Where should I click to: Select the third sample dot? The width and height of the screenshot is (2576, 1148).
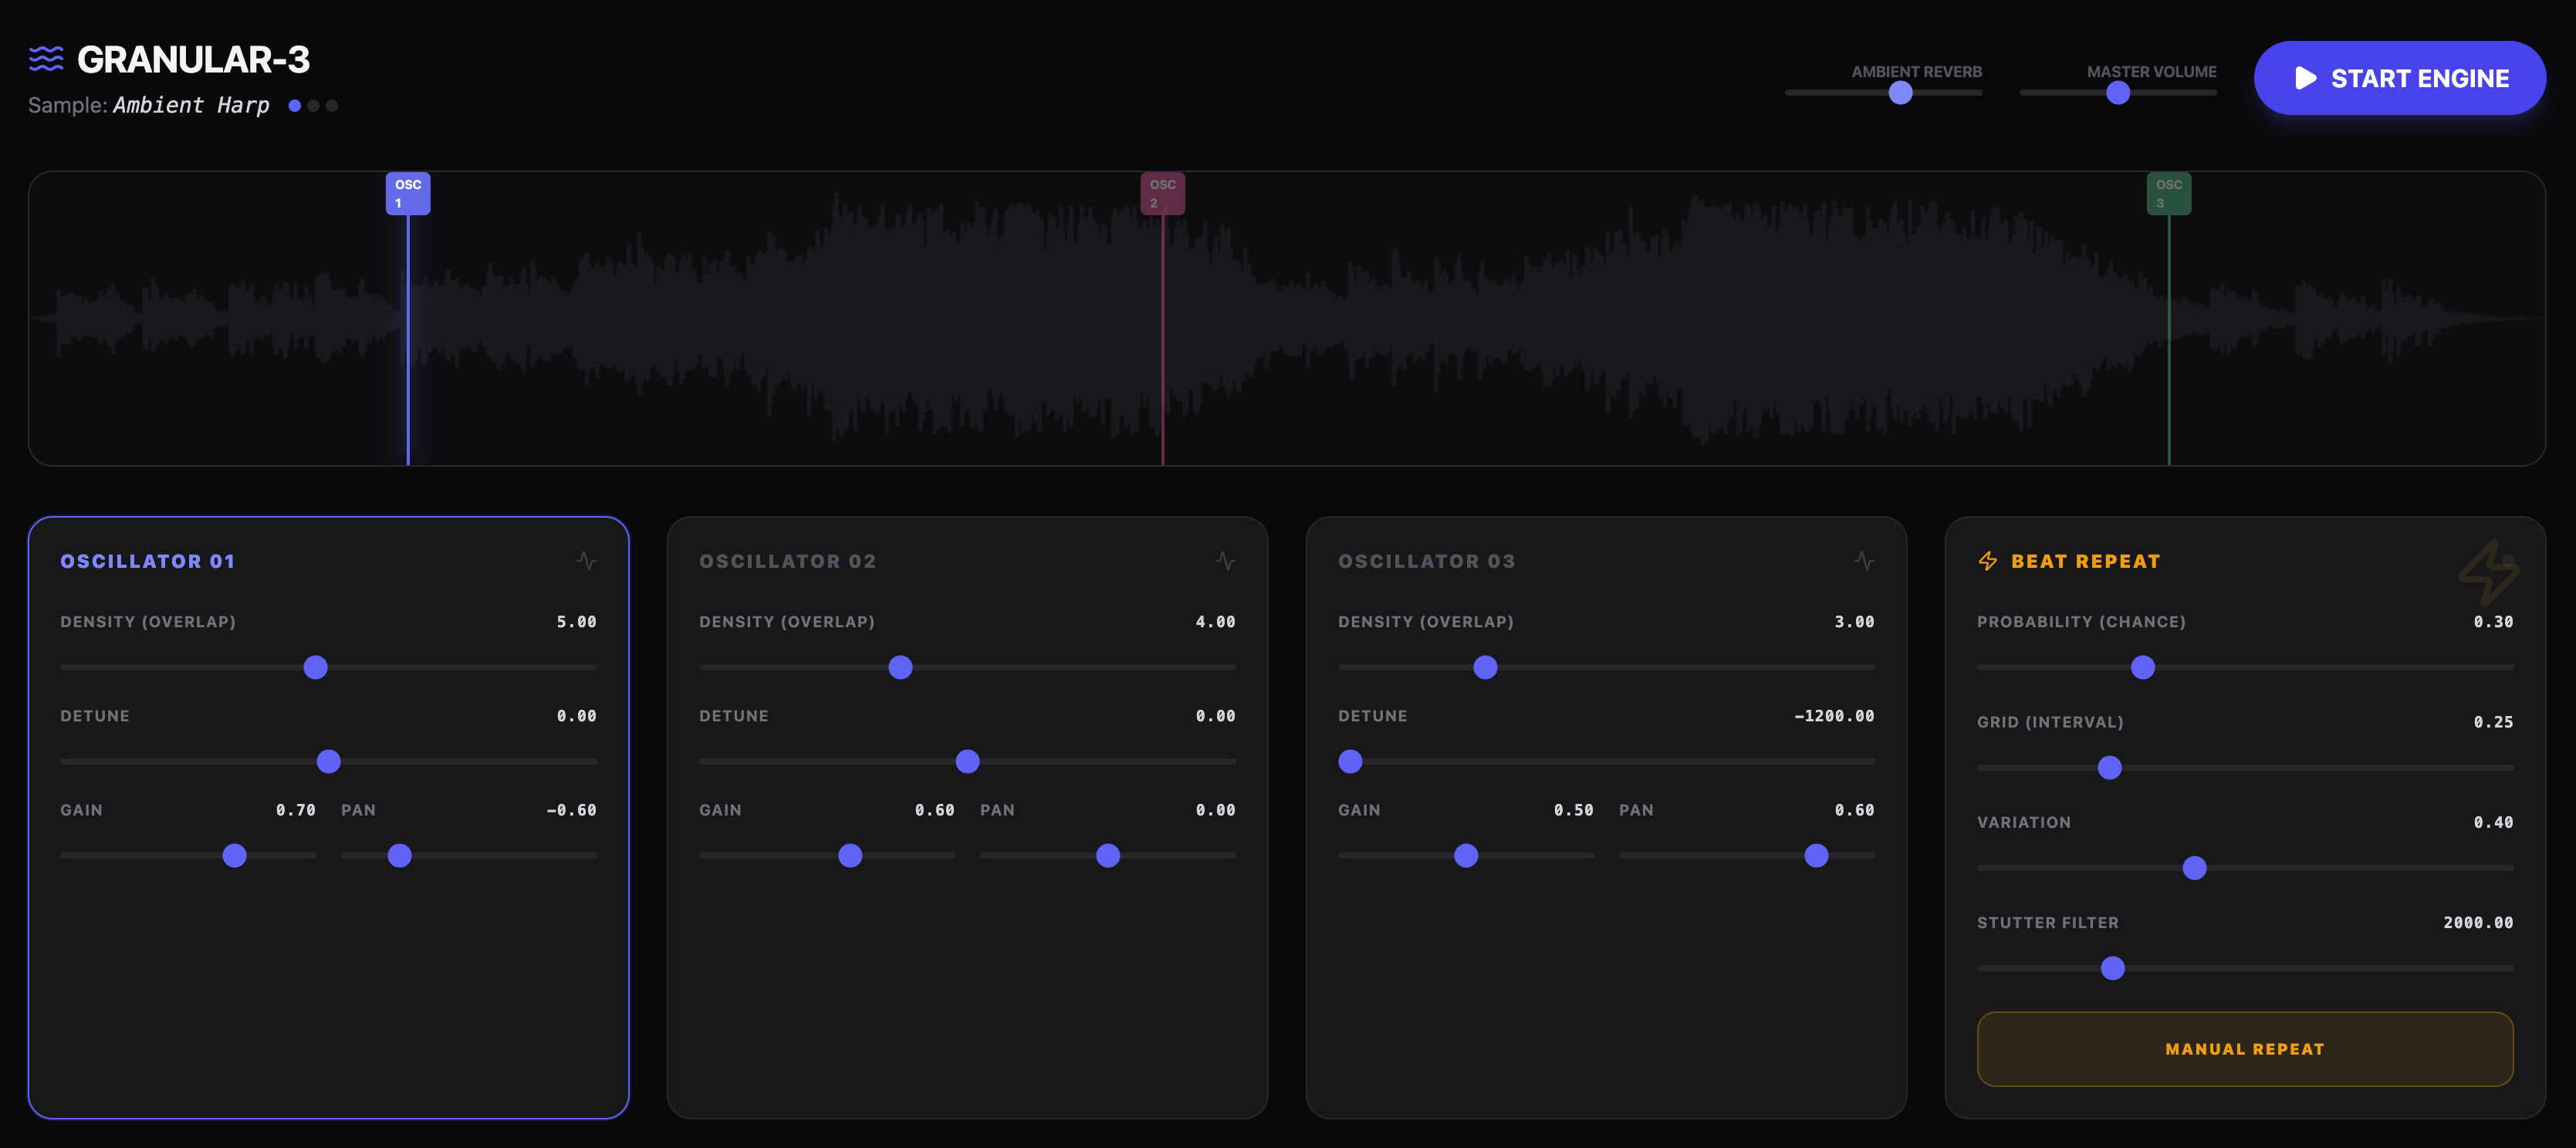tap(332, 106)
